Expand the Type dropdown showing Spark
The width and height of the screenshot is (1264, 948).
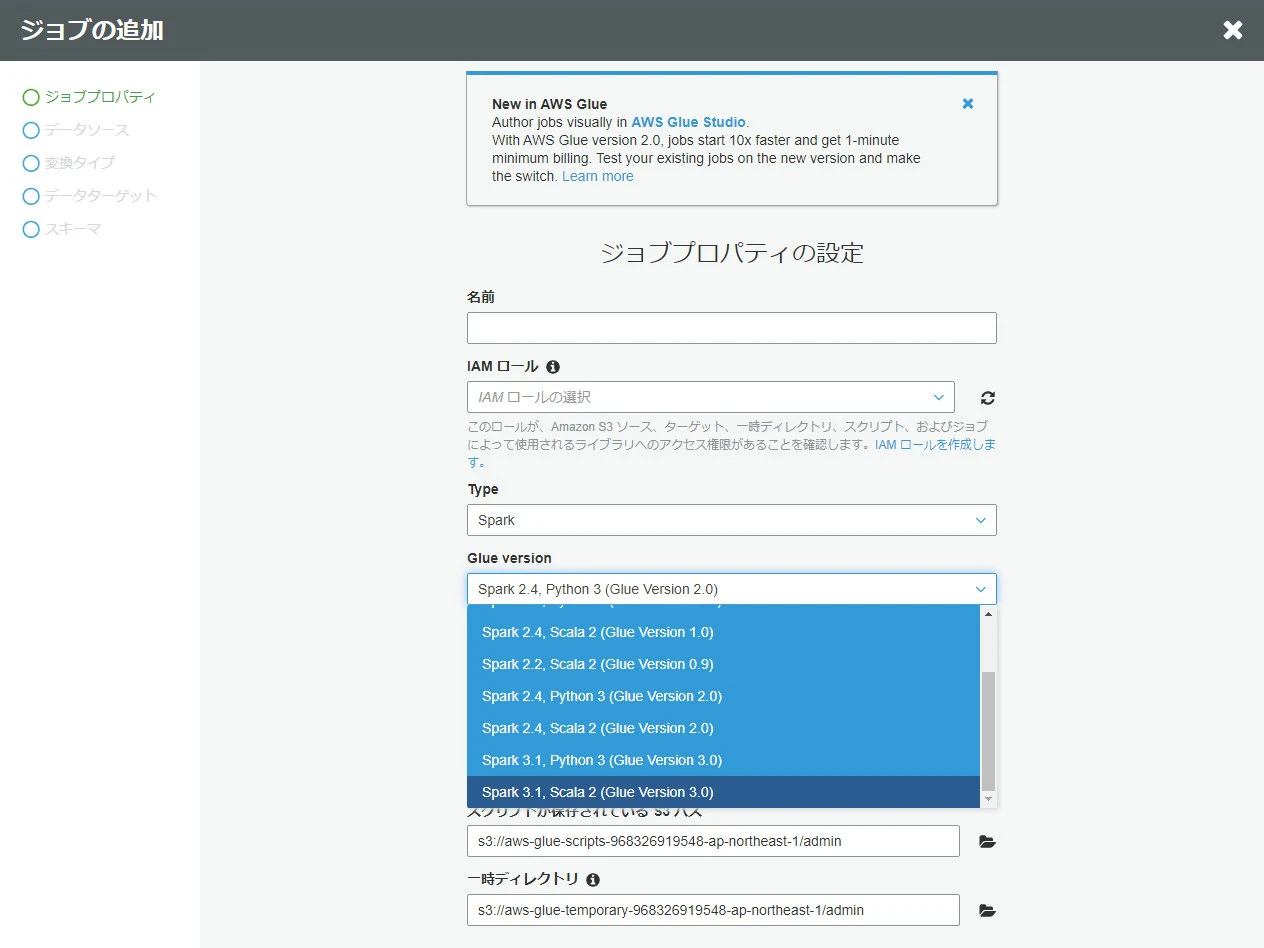coord(732,520)
